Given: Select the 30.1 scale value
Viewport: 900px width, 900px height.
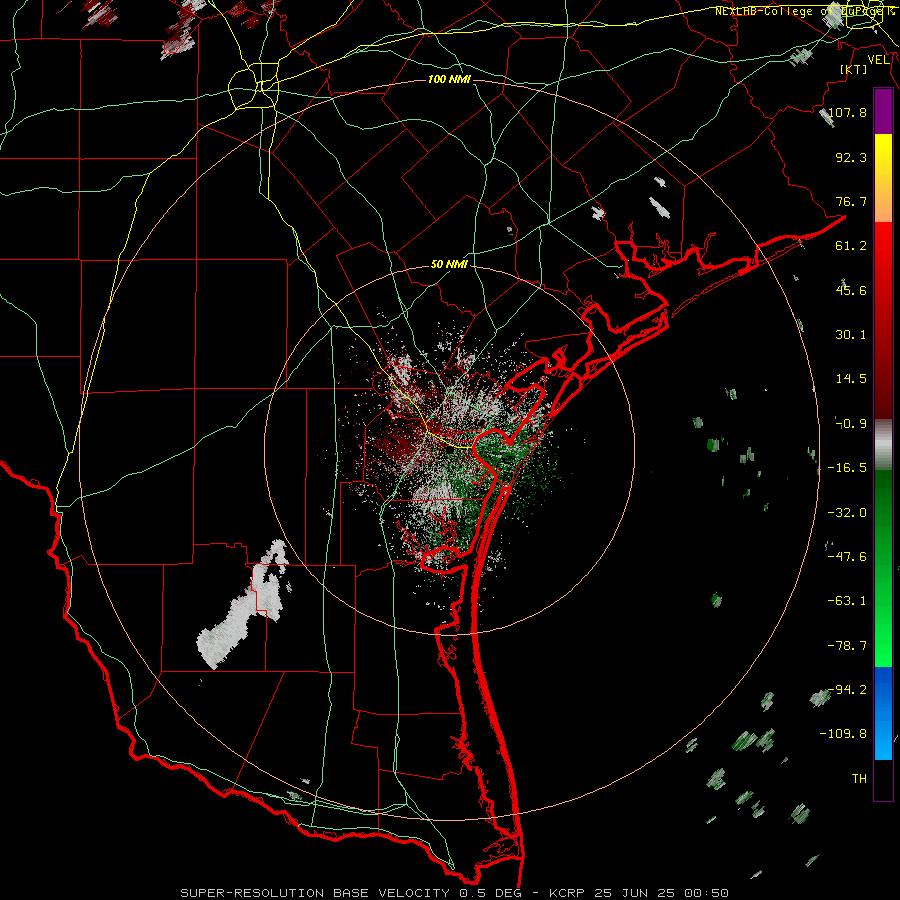Looking at the screenshot, I should (x=851, y=335).
